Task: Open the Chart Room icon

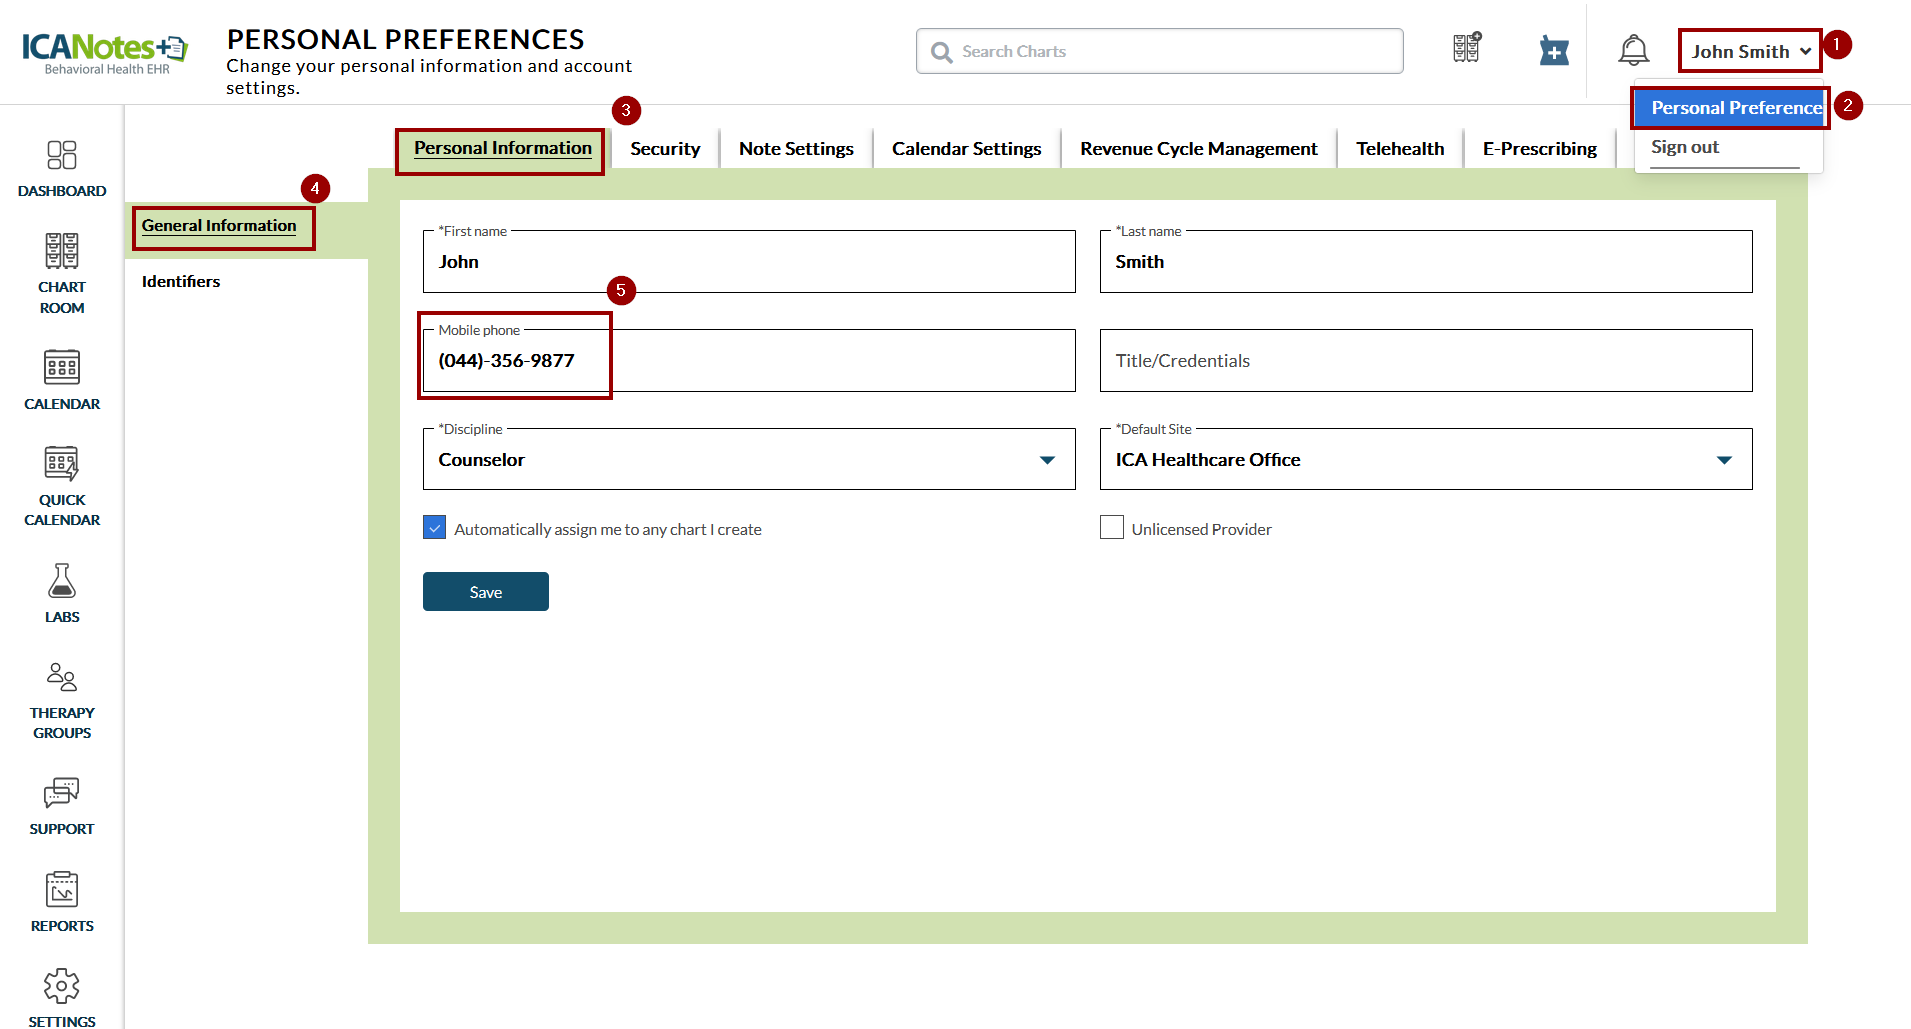Action: [61, 252]
